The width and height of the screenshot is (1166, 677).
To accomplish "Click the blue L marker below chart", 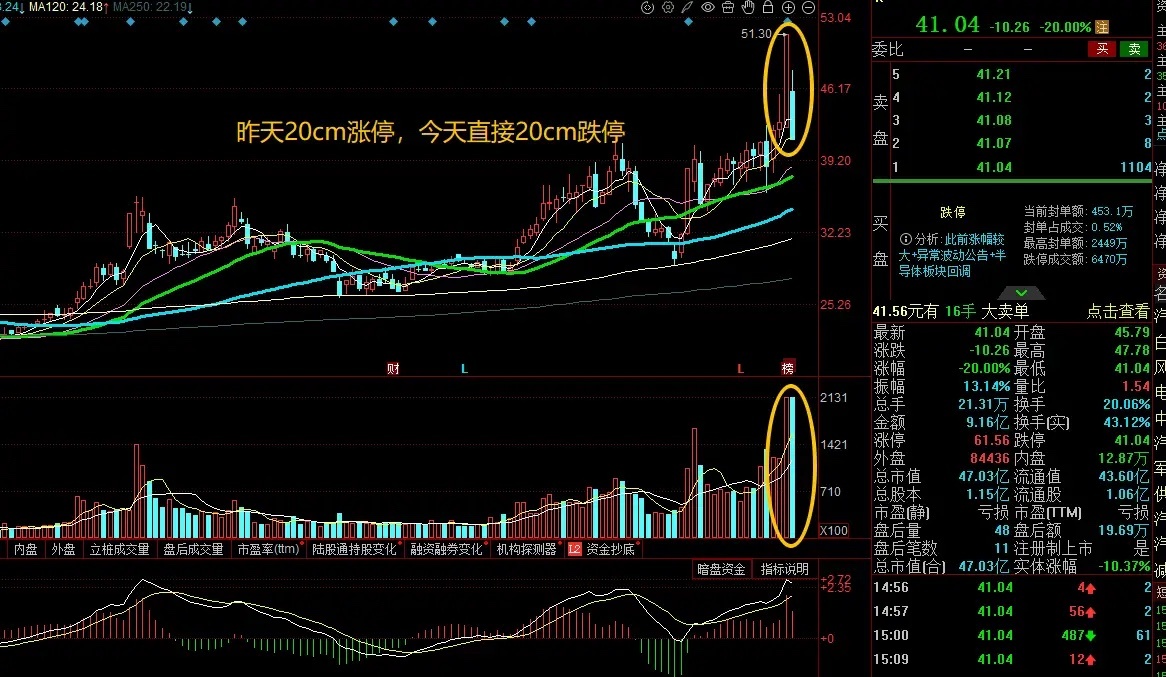I will pos(464,368).
